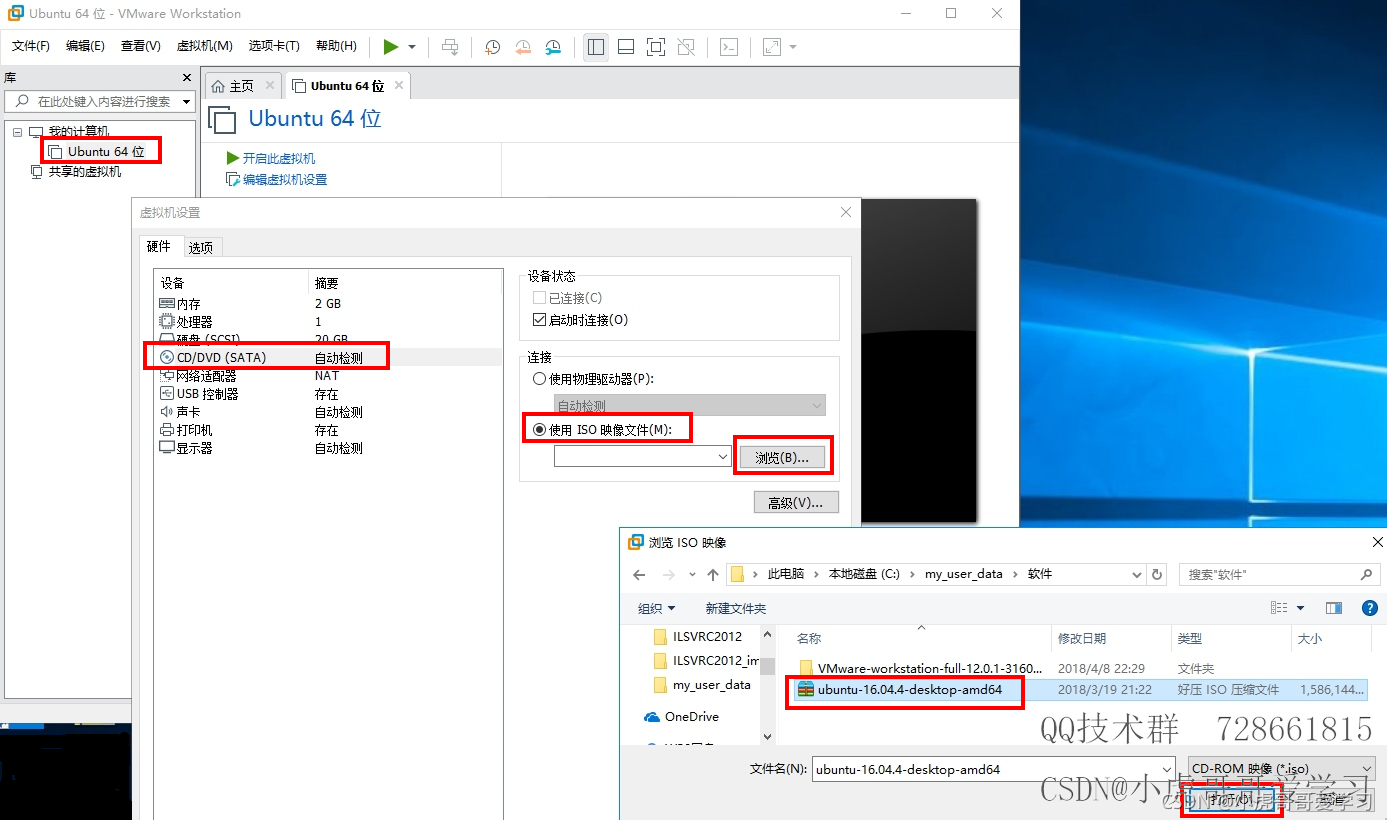1387x820 pixels.
Task: Click 新建文件夹 button
Action: [735, 608]
